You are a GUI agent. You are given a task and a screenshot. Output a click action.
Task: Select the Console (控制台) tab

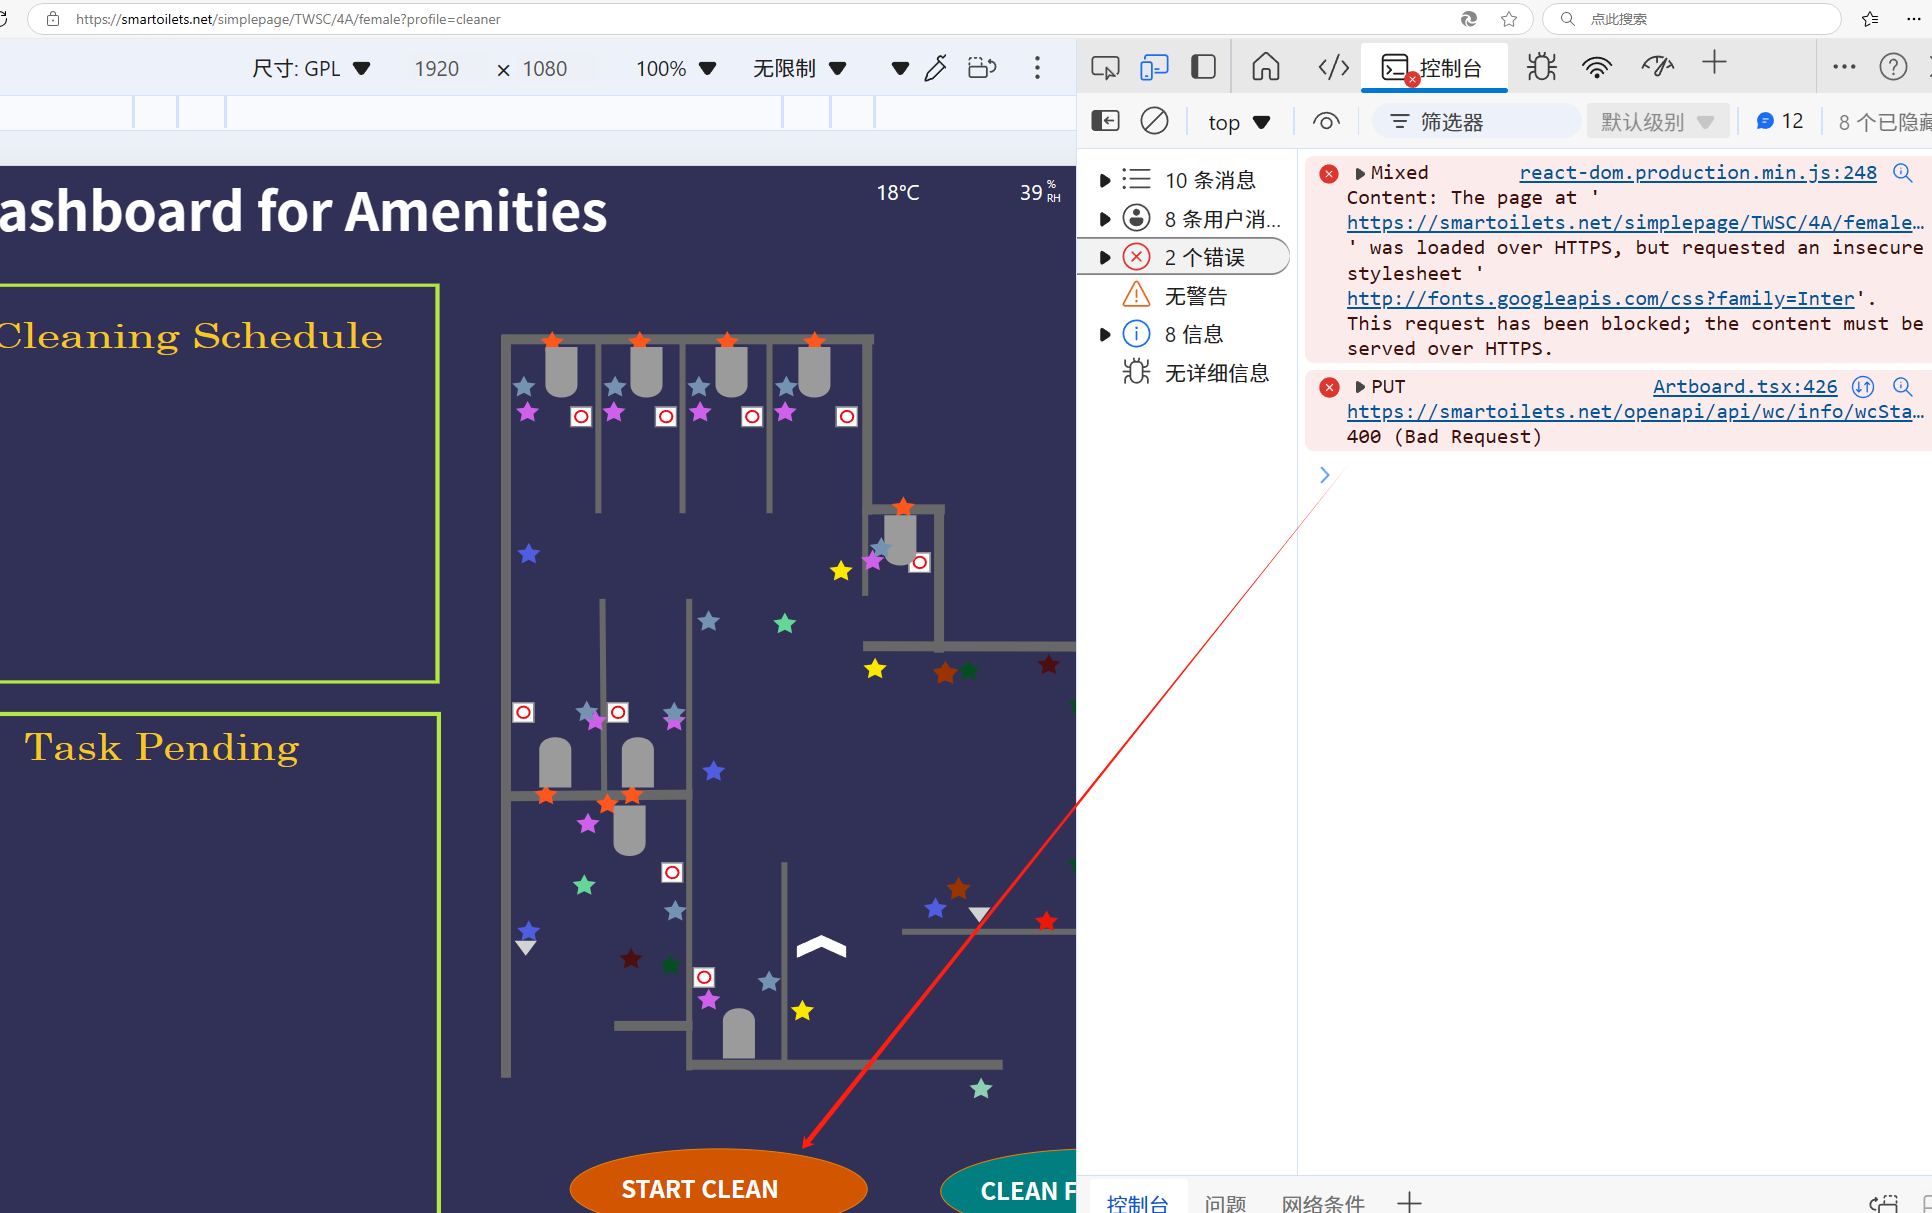(x=1433, y=67)
